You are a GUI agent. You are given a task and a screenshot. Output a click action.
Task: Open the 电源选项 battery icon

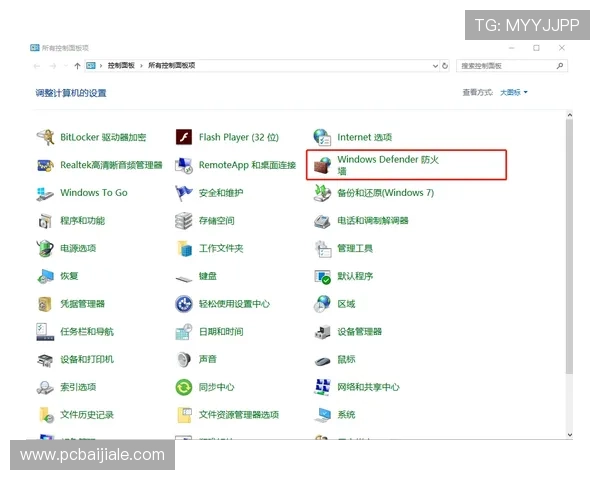45,248
